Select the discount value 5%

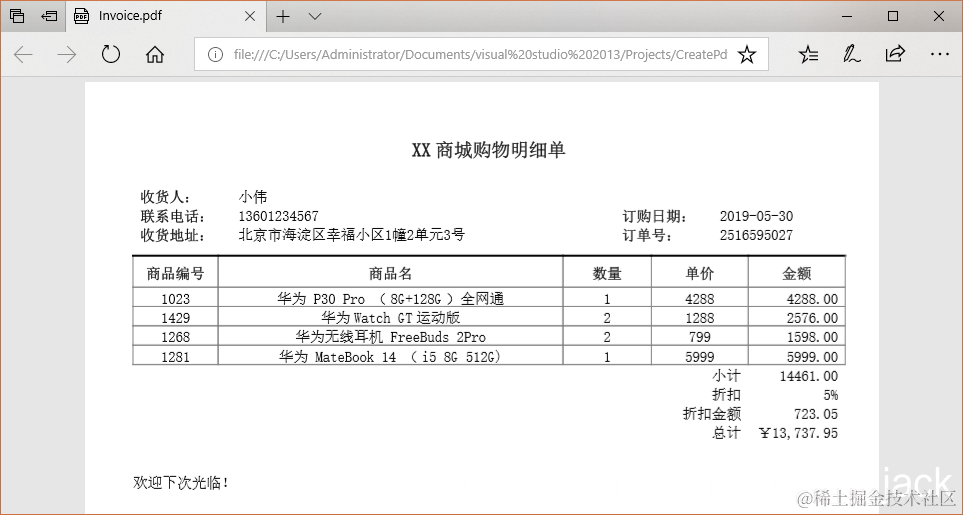click(x=831, y=395)
